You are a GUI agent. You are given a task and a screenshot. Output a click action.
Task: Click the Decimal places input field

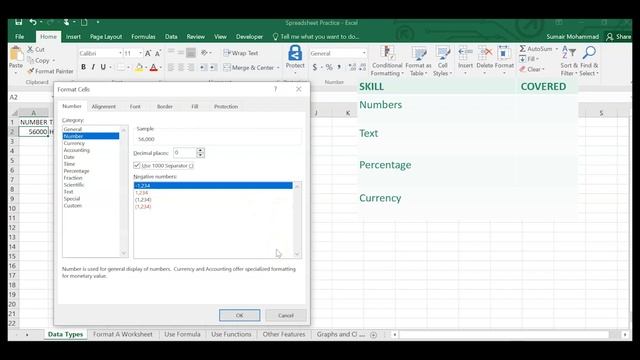point(185,153)
